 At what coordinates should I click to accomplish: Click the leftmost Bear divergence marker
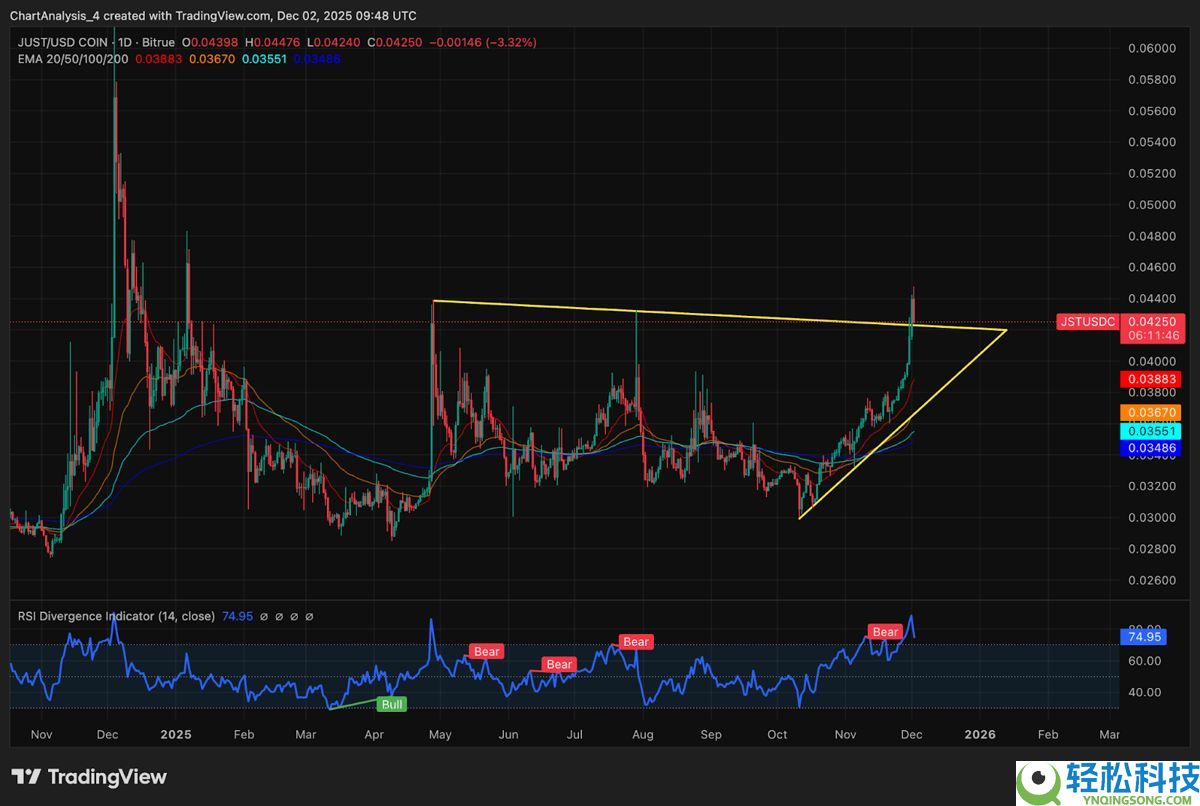point(486,651)
